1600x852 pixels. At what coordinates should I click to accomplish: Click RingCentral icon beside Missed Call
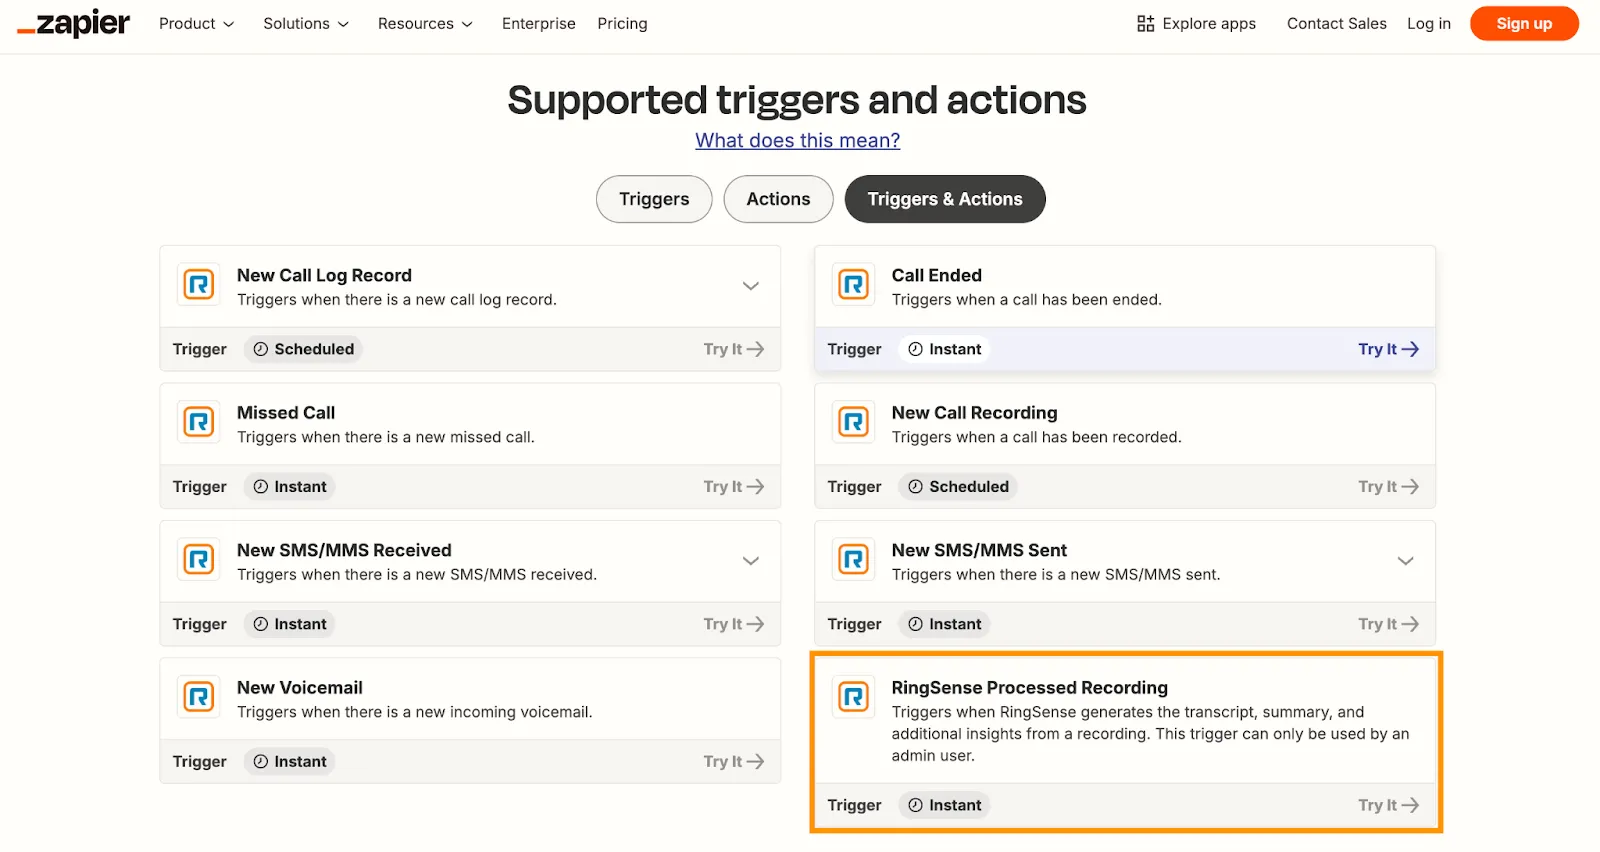coord(199,422)
